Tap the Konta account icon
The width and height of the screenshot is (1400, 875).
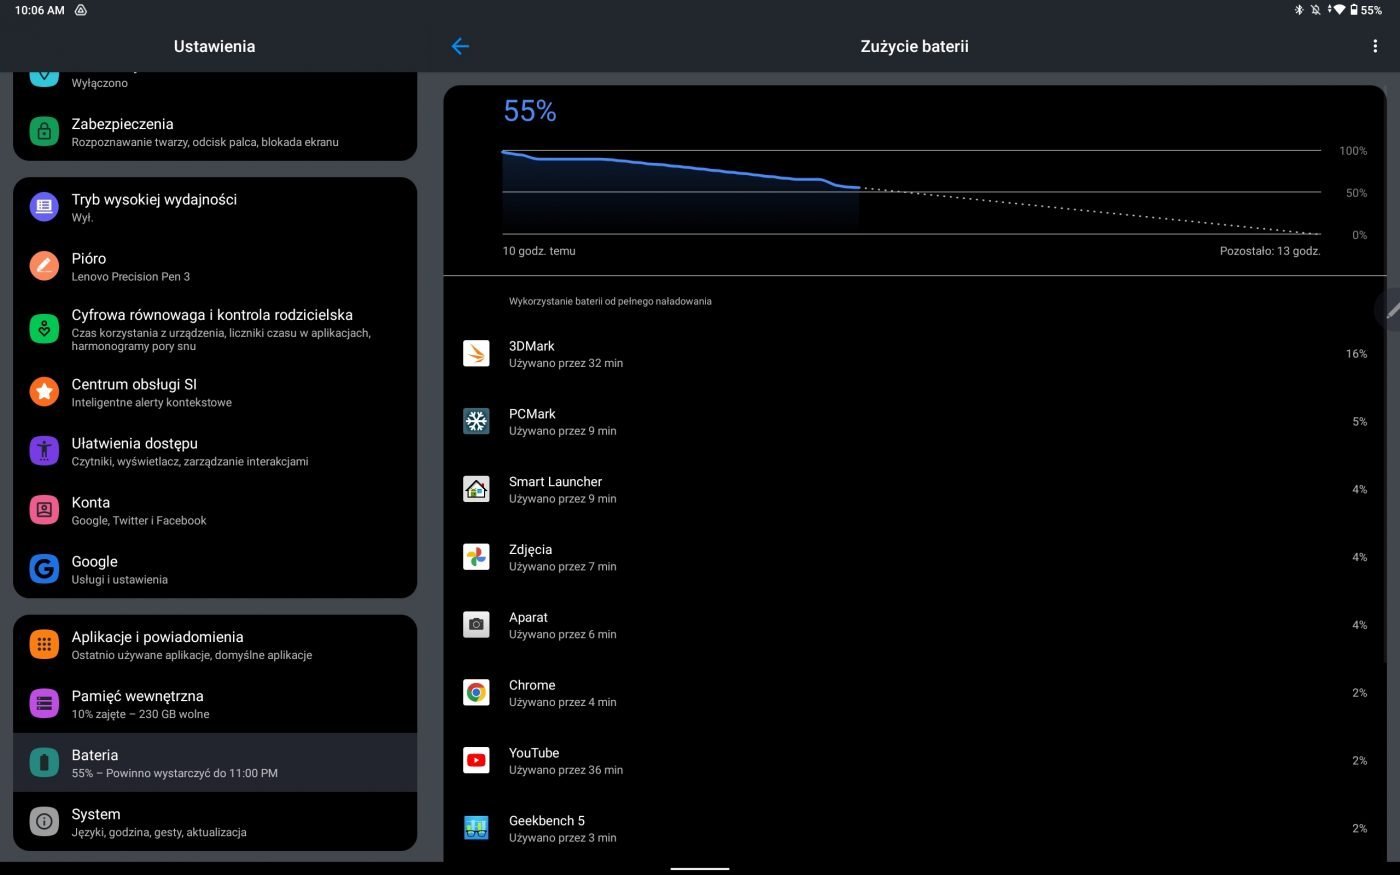click(x=44, y=510)
